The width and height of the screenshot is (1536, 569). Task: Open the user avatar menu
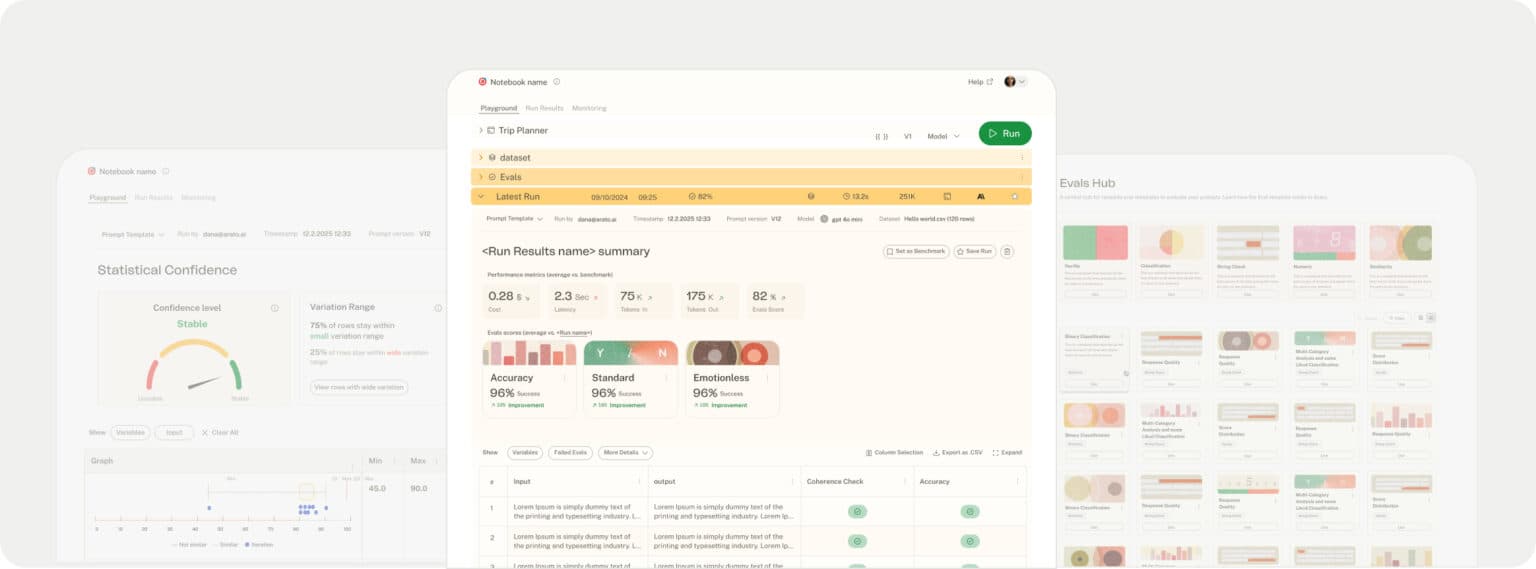(x=1015, y=82)
